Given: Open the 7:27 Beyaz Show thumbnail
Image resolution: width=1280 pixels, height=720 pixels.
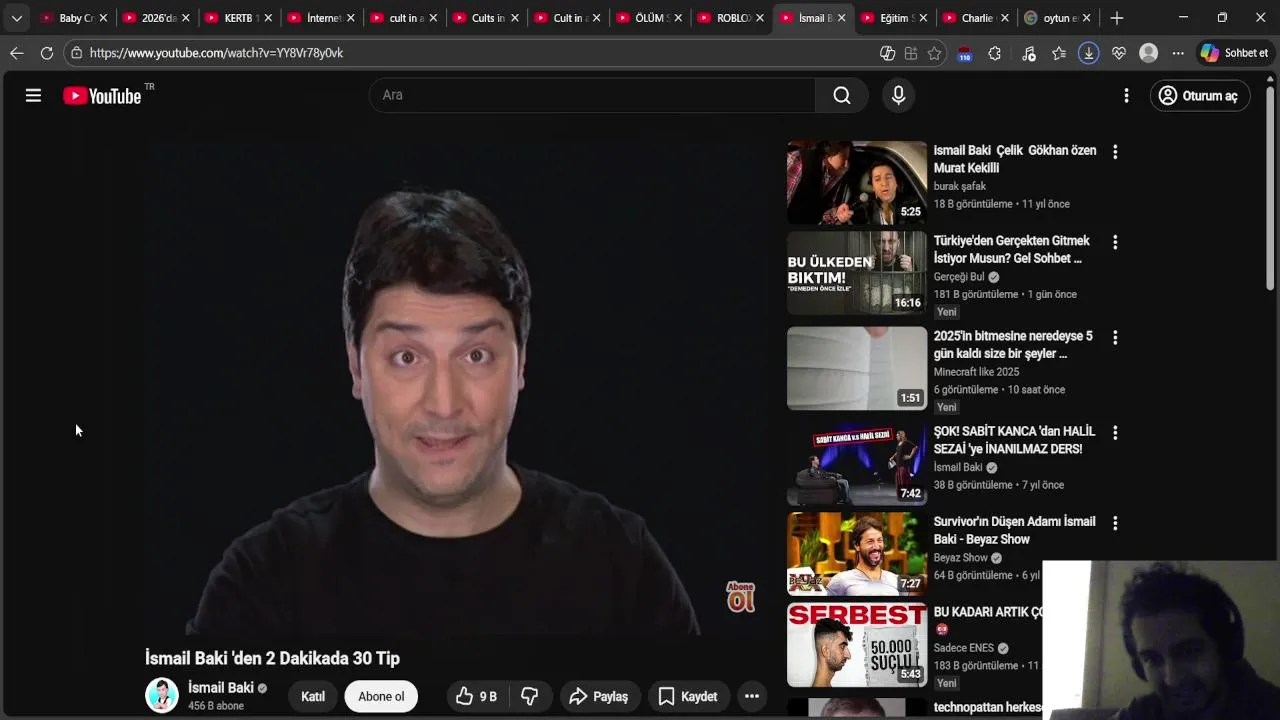Looking at the screenshot, I should (857, 554).
